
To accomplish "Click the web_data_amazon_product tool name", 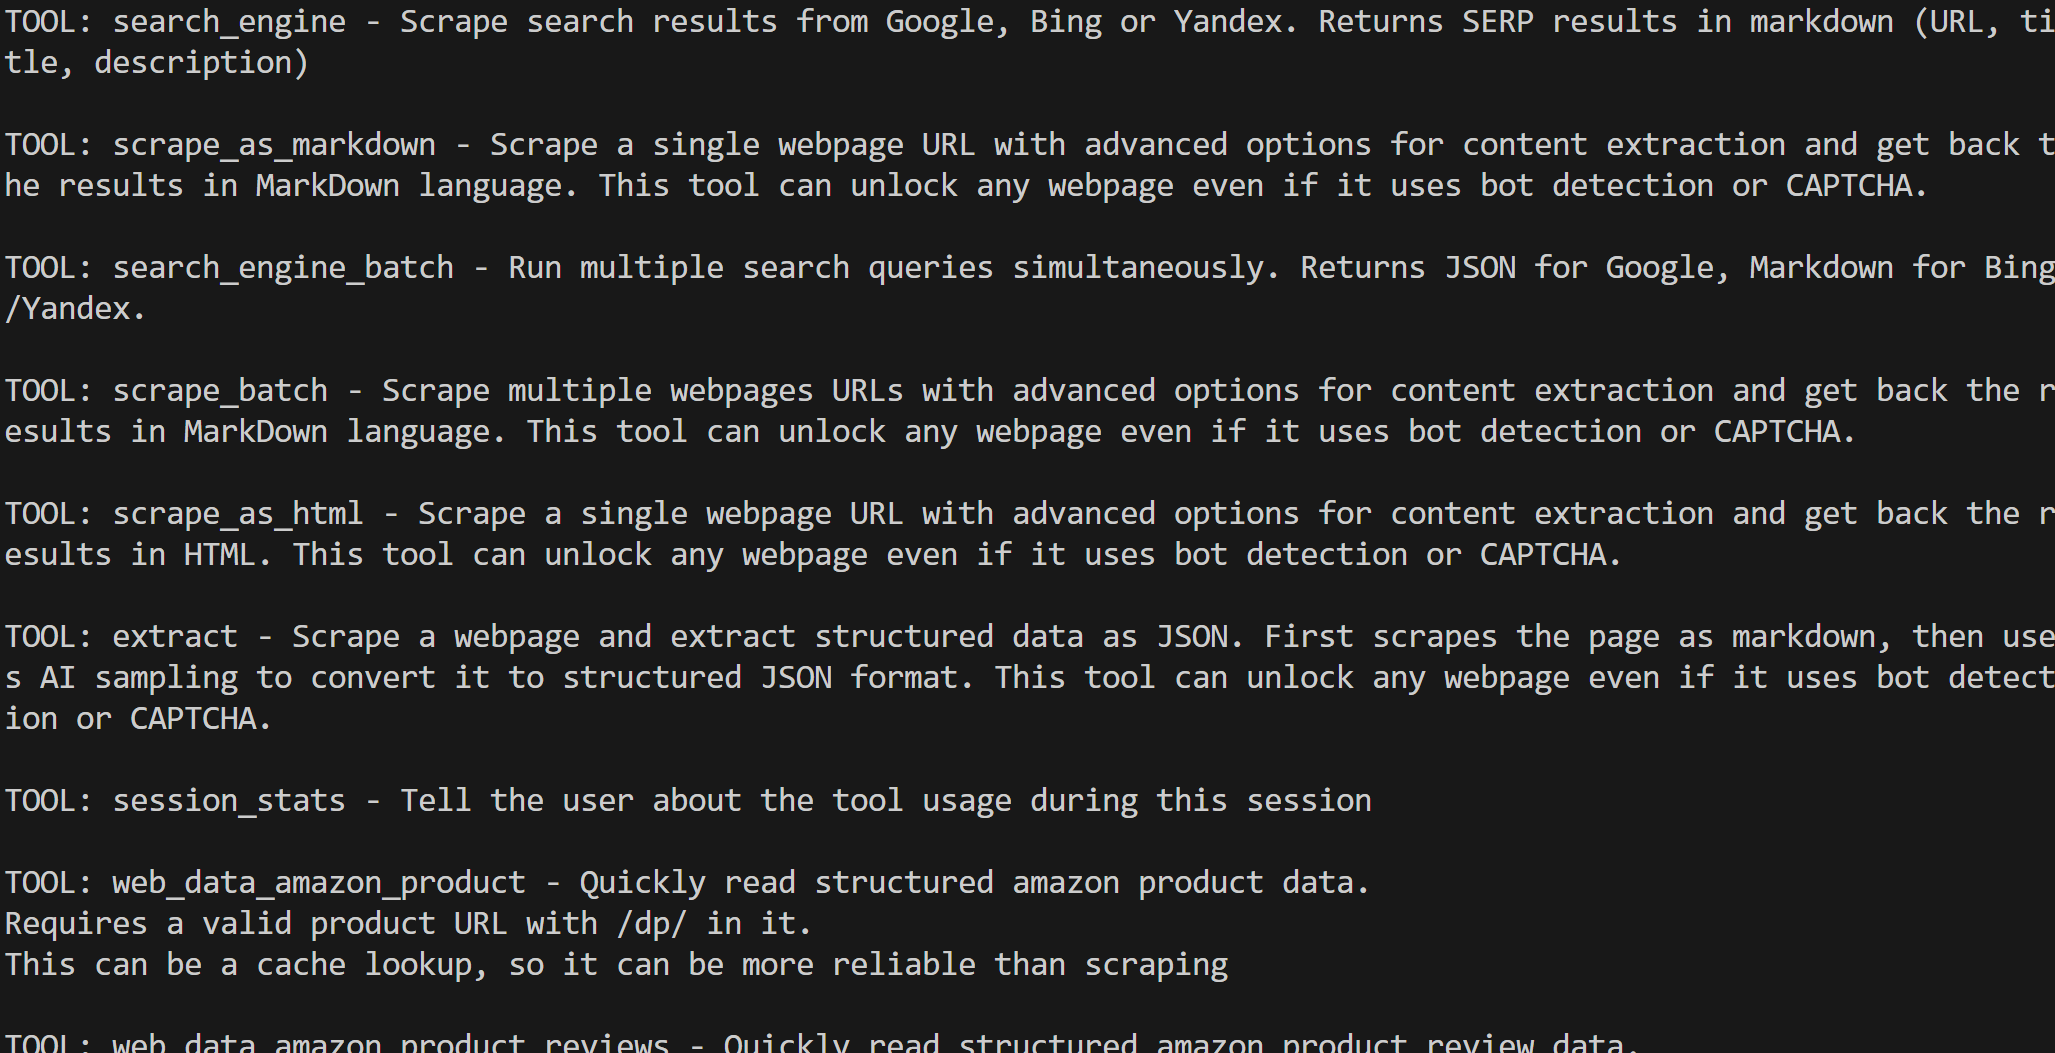I will (319, 882).
